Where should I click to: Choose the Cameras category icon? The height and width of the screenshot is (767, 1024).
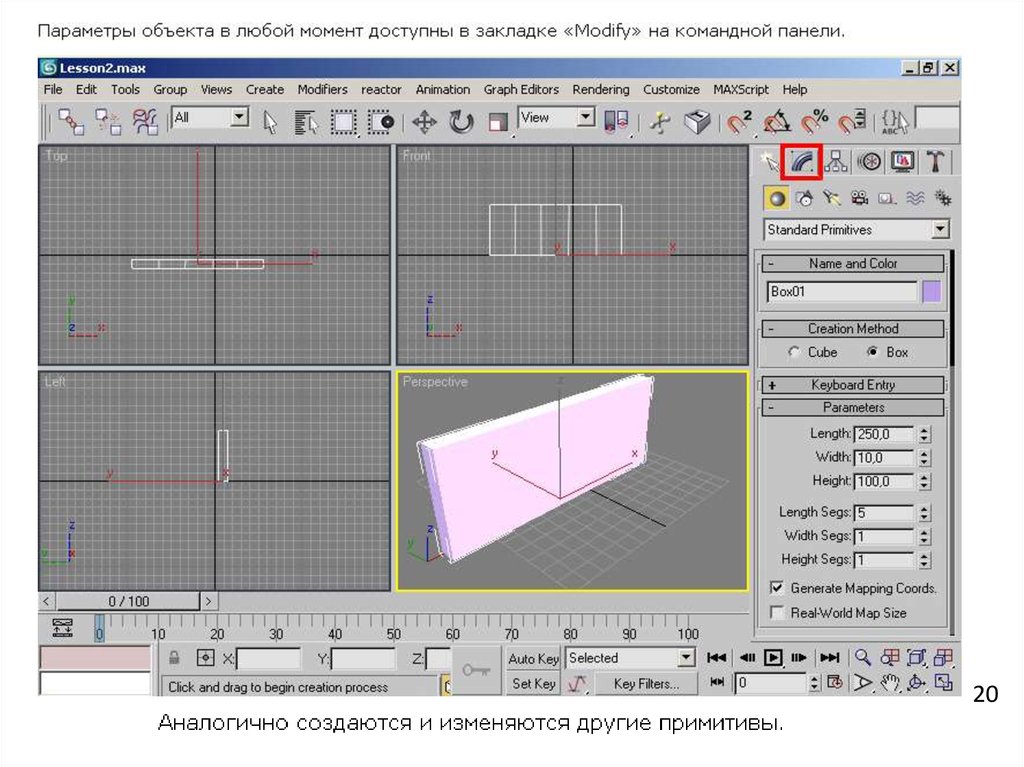(858, 198)
